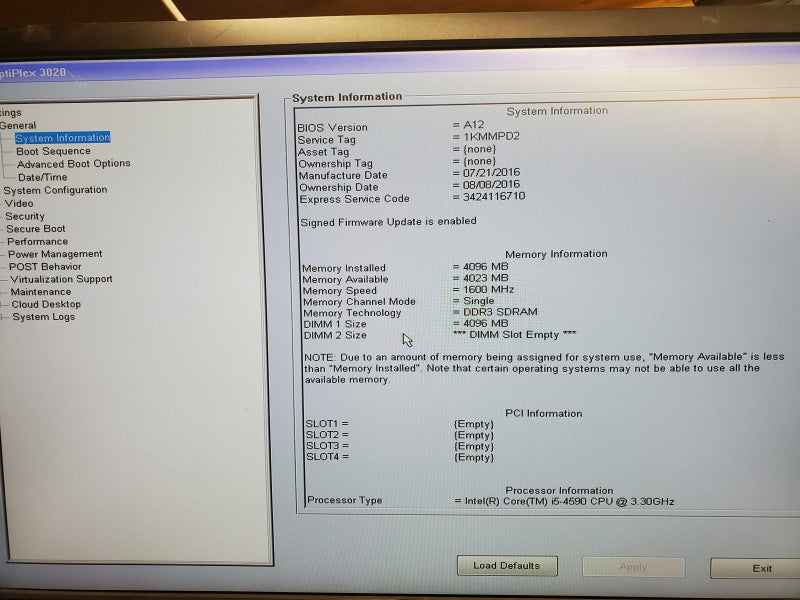Screen dimensions: 800x600
Task: Expand the System Configuration category
Action: coord(55,190)
